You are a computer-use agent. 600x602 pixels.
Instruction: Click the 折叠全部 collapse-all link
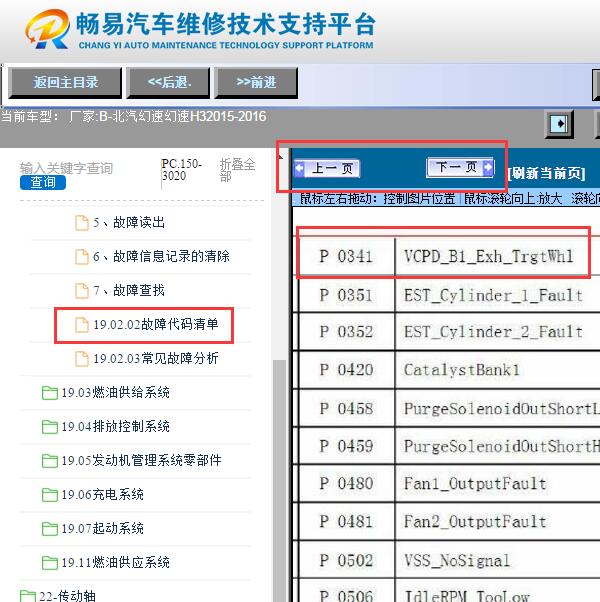[237, 170]
